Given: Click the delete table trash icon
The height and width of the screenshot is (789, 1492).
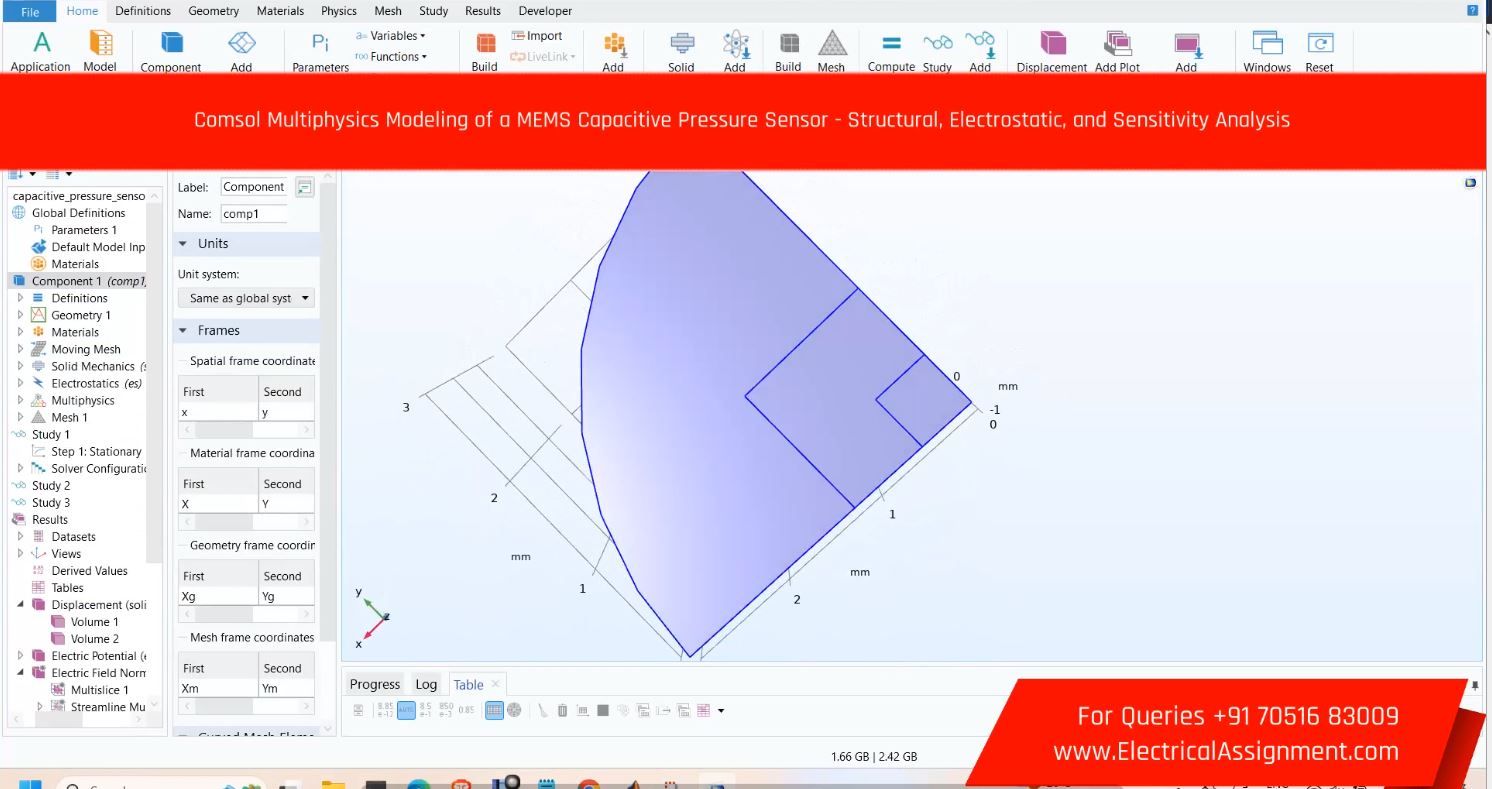Looking at the screenshot, I should (x=563, y=711).
